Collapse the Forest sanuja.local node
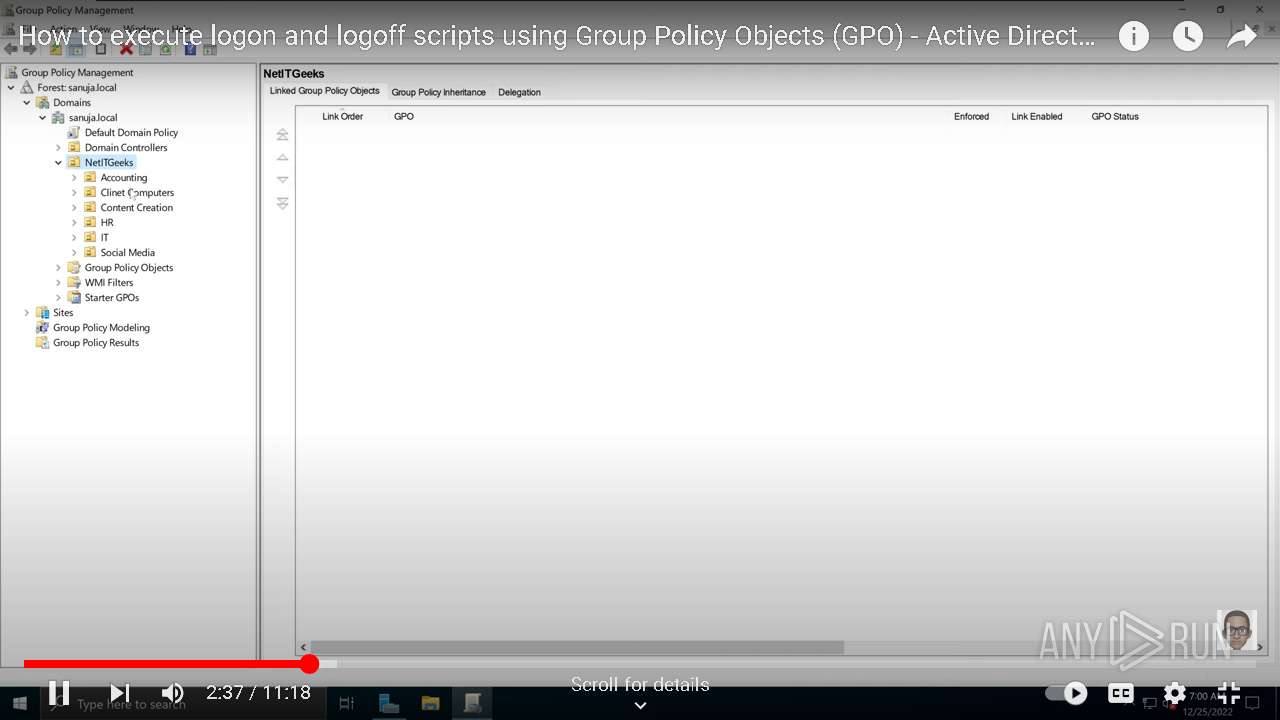 click(x=11, y=88)
